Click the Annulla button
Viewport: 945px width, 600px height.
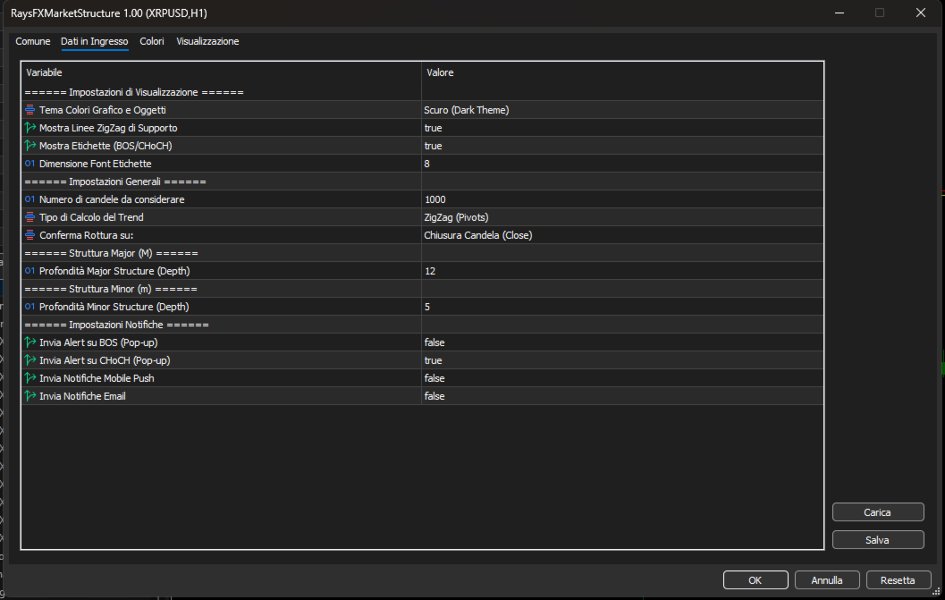coord(826,580)
